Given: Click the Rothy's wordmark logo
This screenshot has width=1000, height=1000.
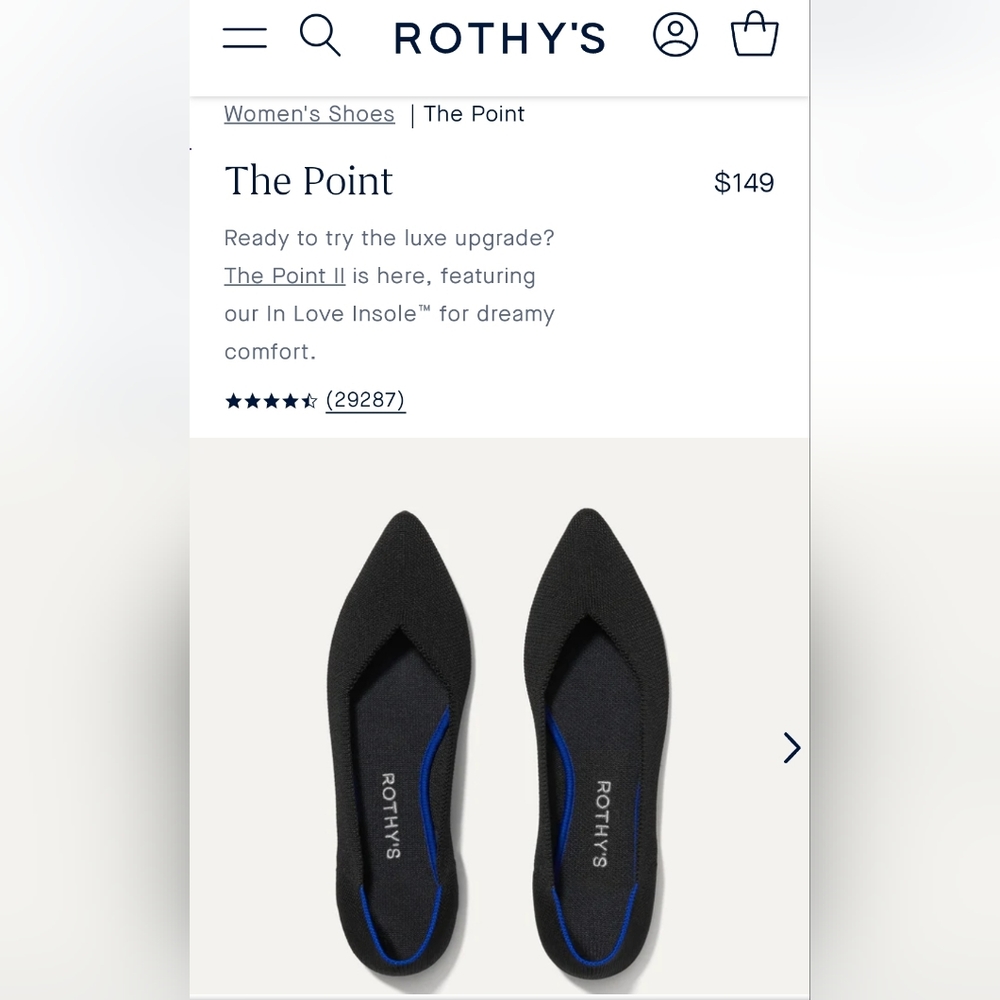Looking at the screenshot, I should click(x=500, y=38).
